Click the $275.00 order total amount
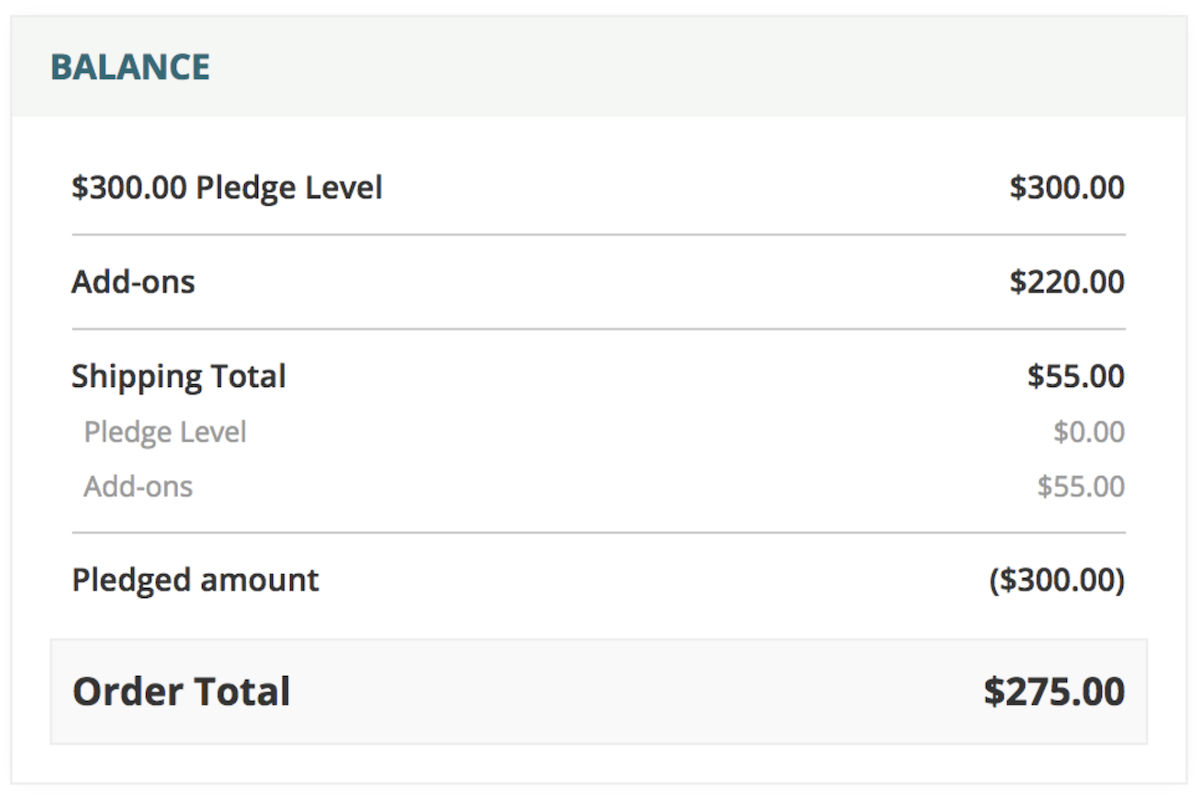 [1054, 692]
